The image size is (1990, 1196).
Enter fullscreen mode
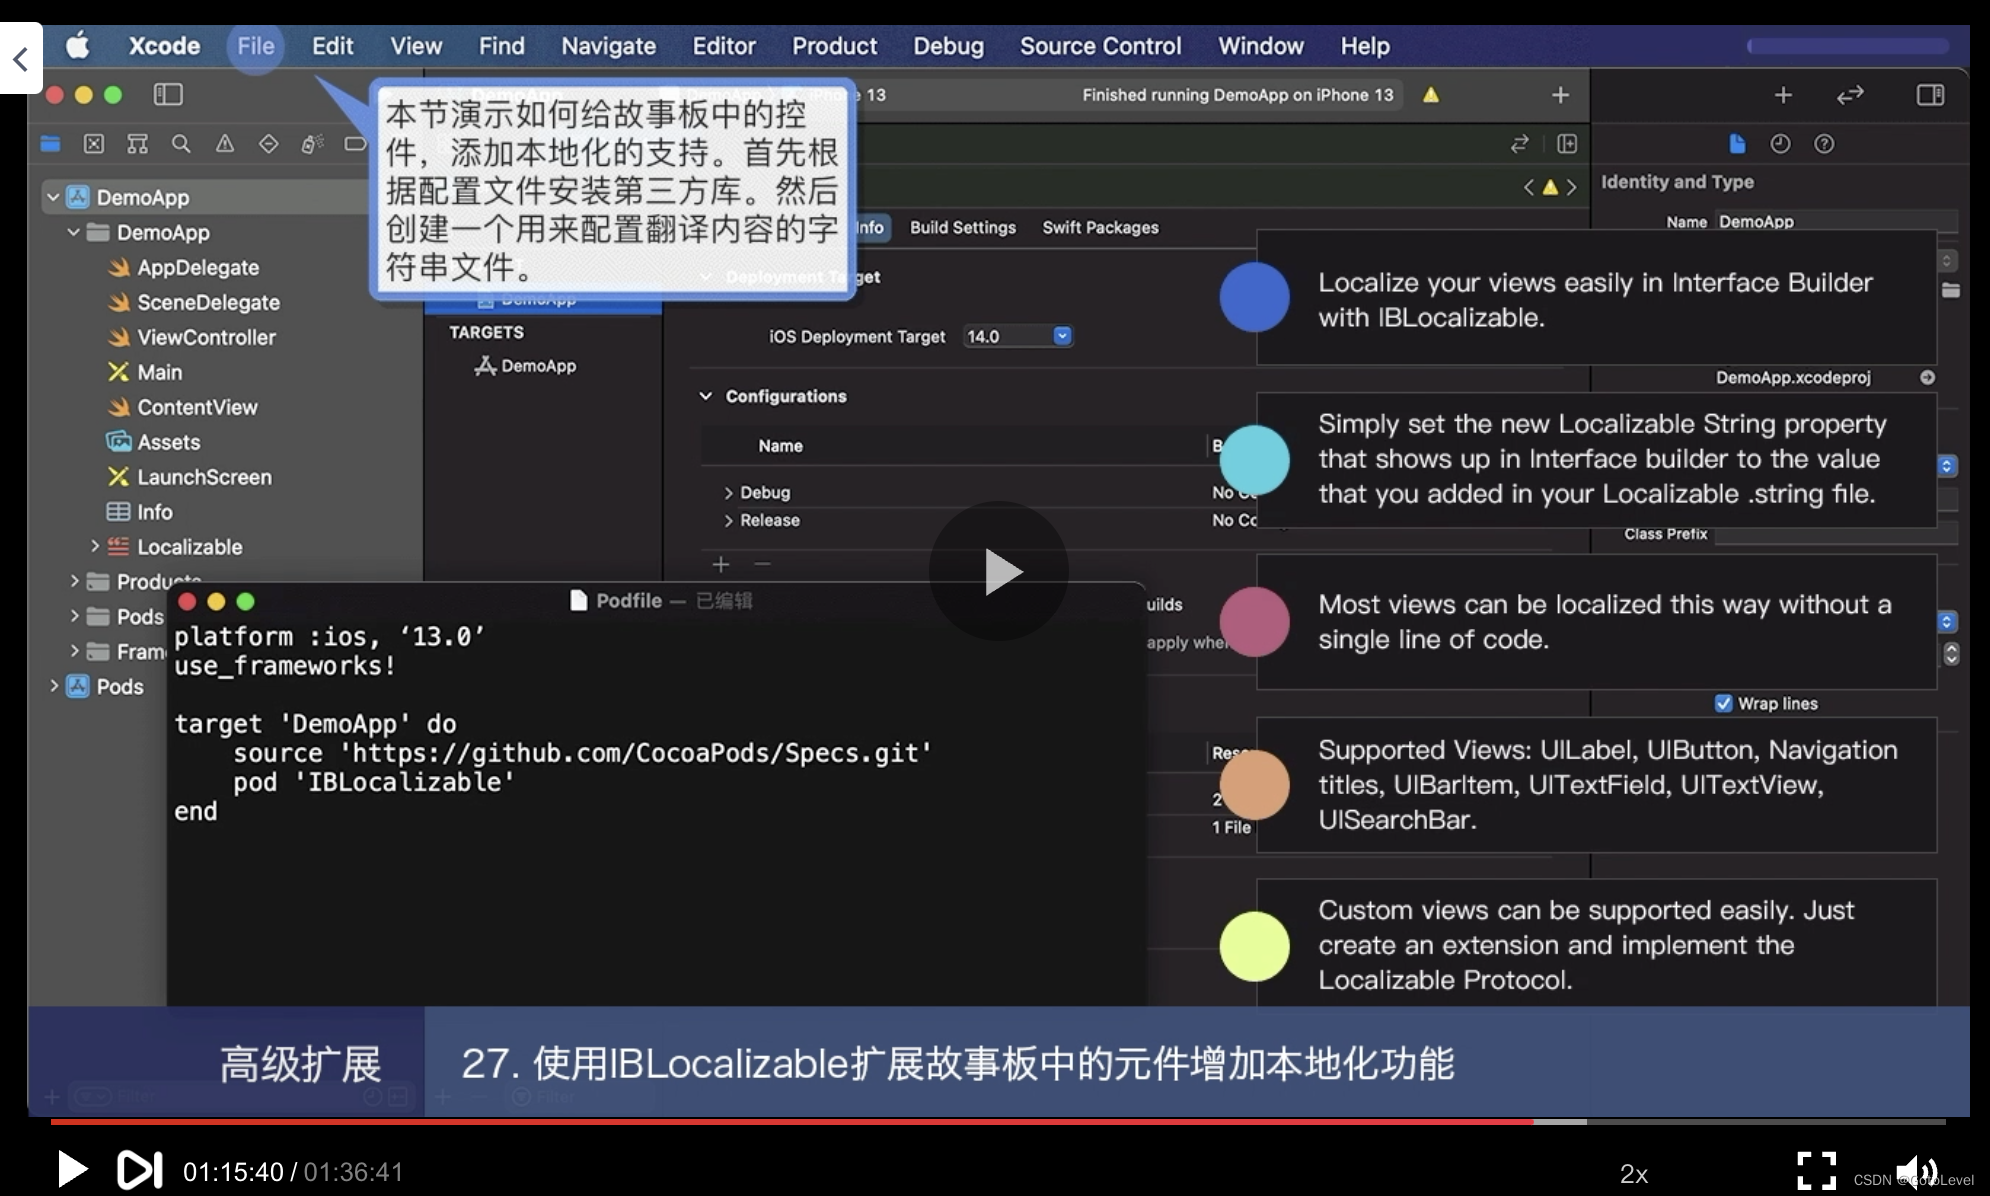click(x=1816, y=1170)
